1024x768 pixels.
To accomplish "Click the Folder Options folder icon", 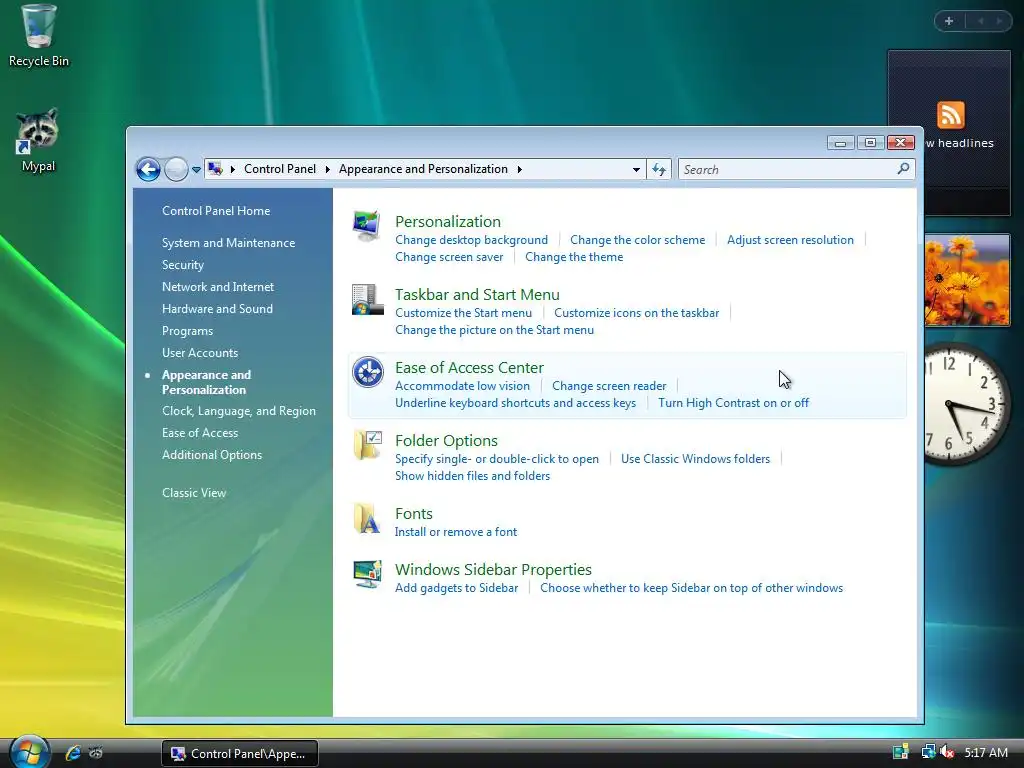I will (x=368, y=445).
